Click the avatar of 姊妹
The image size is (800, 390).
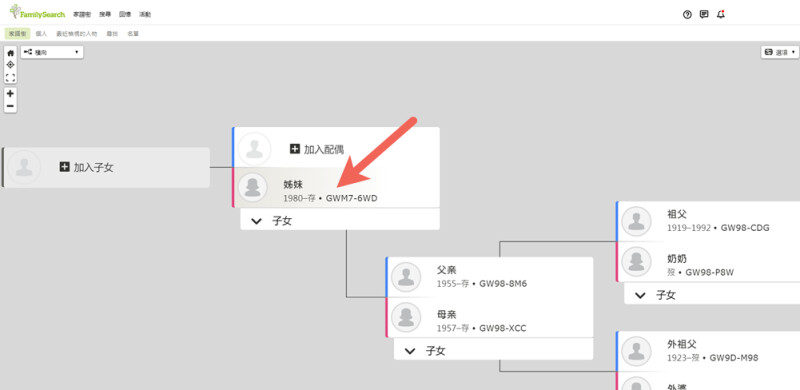(x=253, y=187)
